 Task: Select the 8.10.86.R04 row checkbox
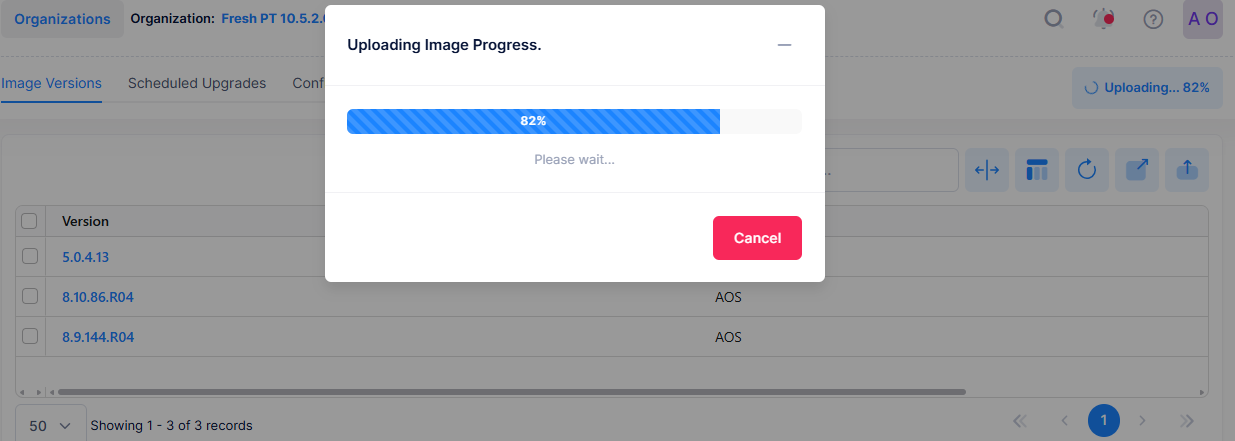(30, 296)
